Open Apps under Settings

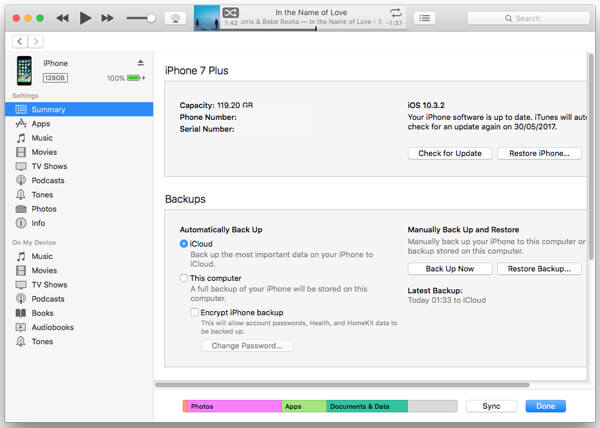79,124
